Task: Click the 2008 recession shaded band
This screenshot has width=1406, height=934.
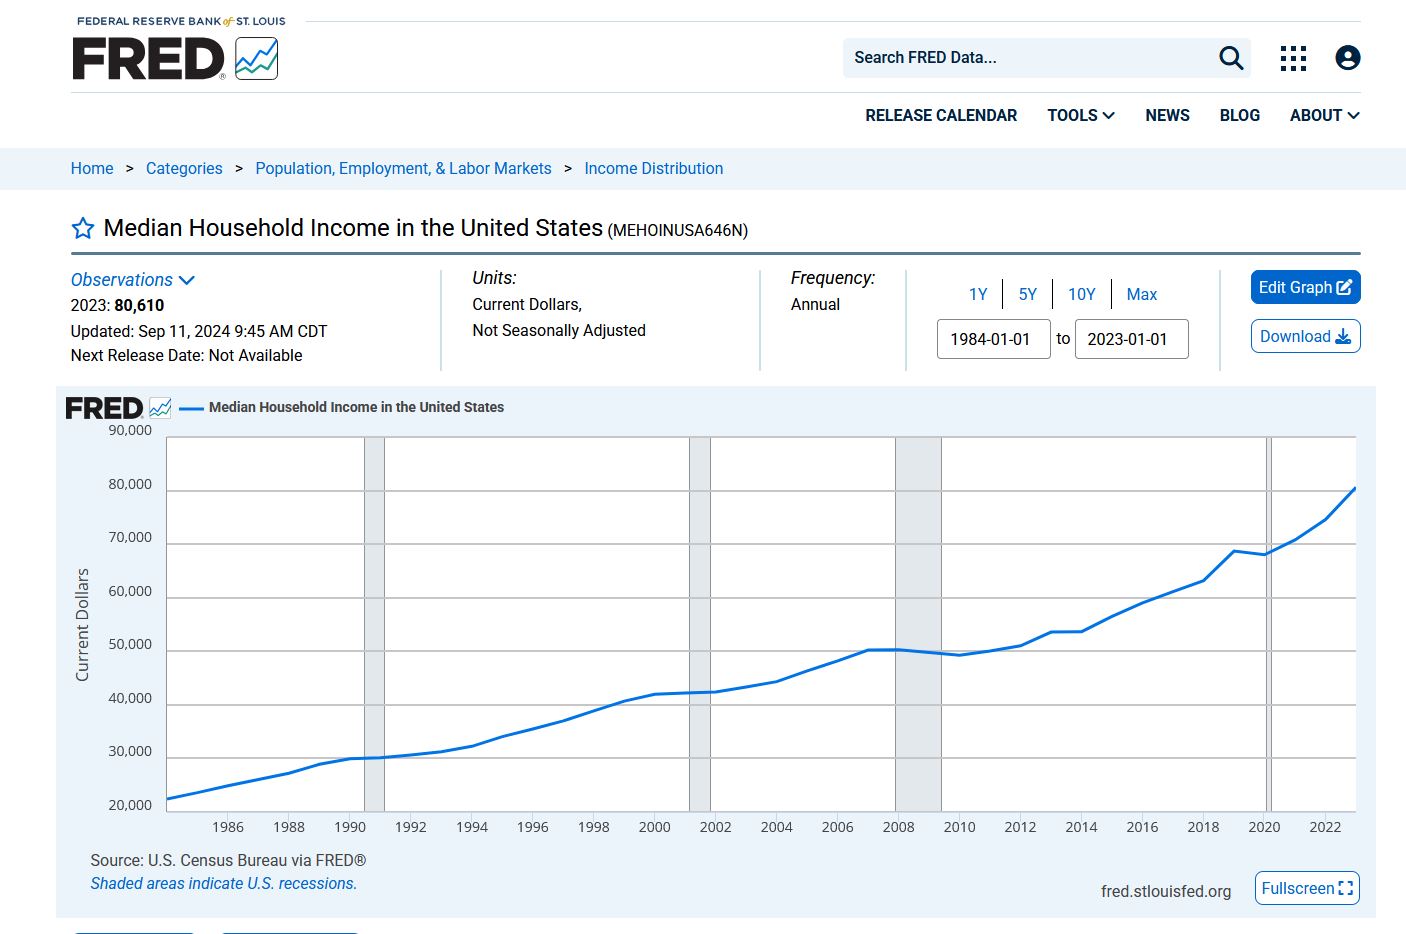Action: 918,624
